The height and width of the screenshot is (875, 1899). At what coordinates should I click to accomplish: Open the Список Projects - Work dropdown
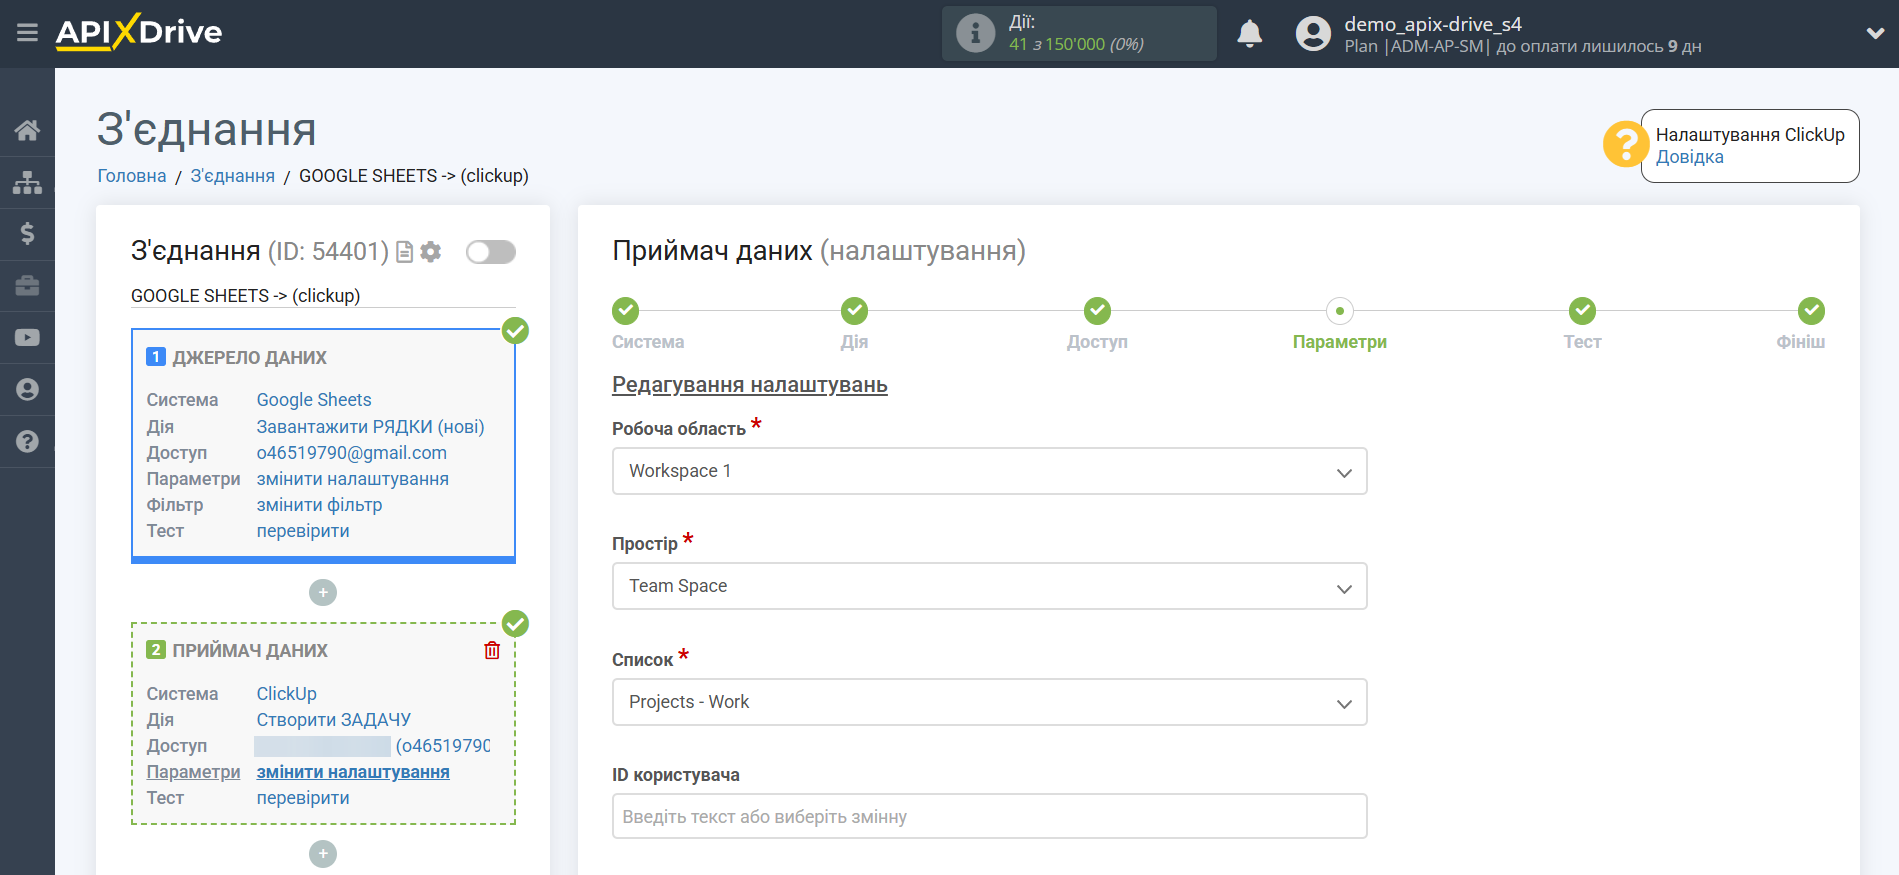[x=989, y=702]
